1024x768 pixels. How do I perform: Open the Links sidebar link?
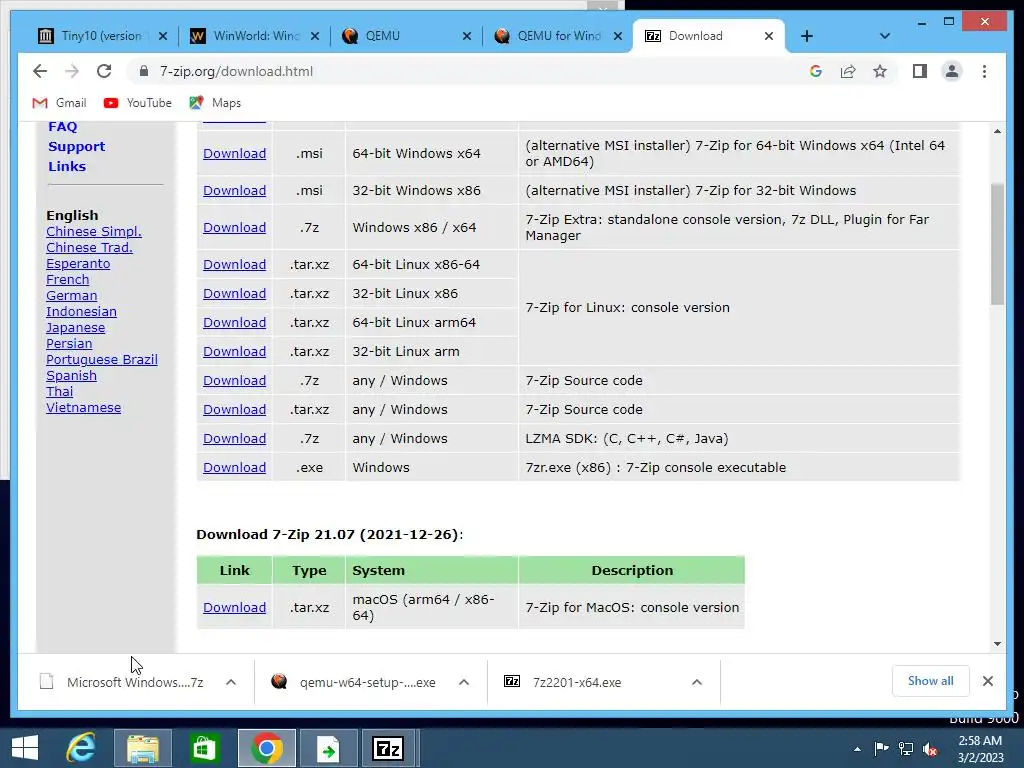(x=67, y=166)
